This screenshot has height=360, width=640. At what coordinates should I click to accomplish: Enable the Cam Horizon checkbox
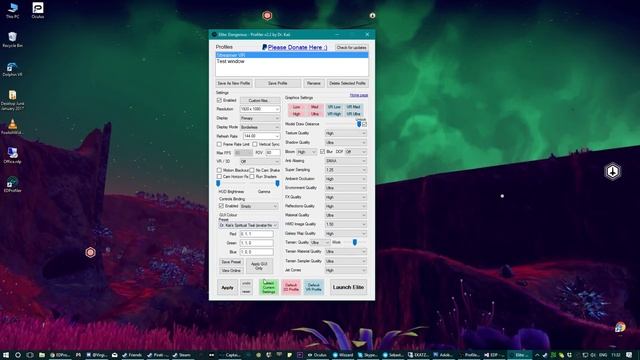(x=219, y=176)
